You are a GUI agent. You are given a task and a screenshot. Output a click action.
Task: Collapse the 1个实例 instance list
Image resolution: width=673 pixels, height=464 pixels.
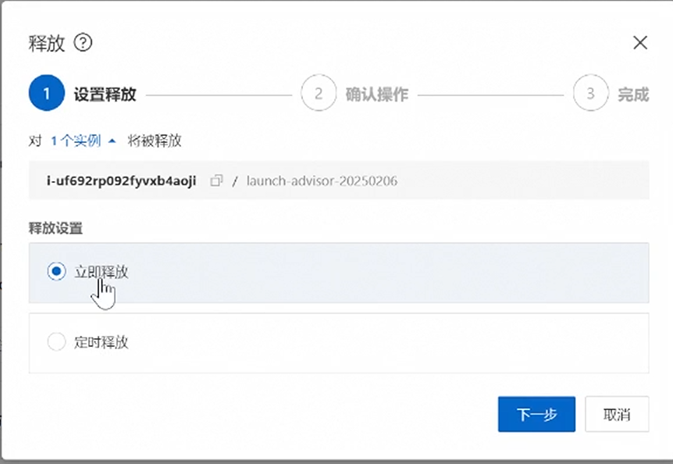pos(83,140)
